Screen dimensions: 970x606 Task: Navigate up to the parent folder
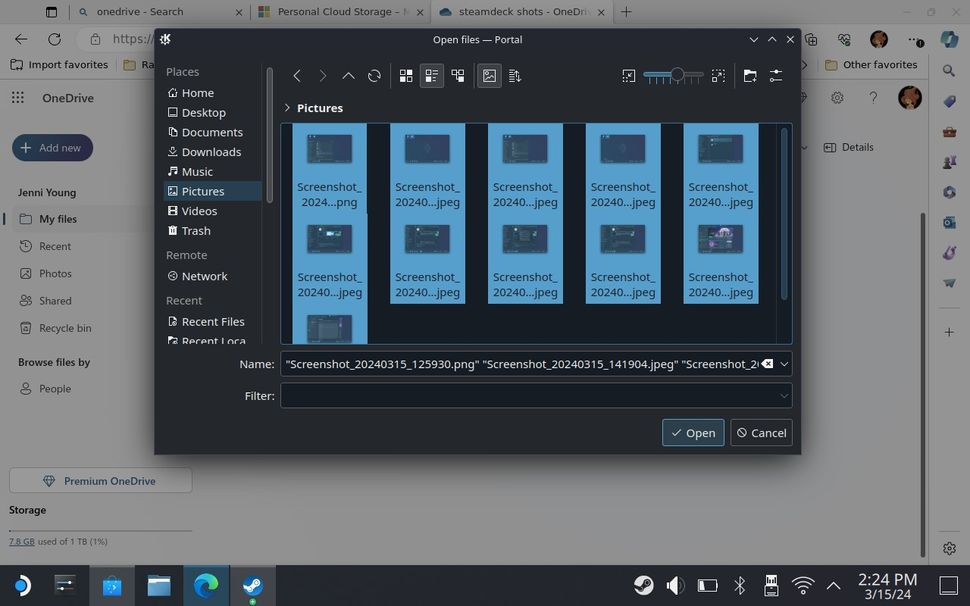coord(348,76)
